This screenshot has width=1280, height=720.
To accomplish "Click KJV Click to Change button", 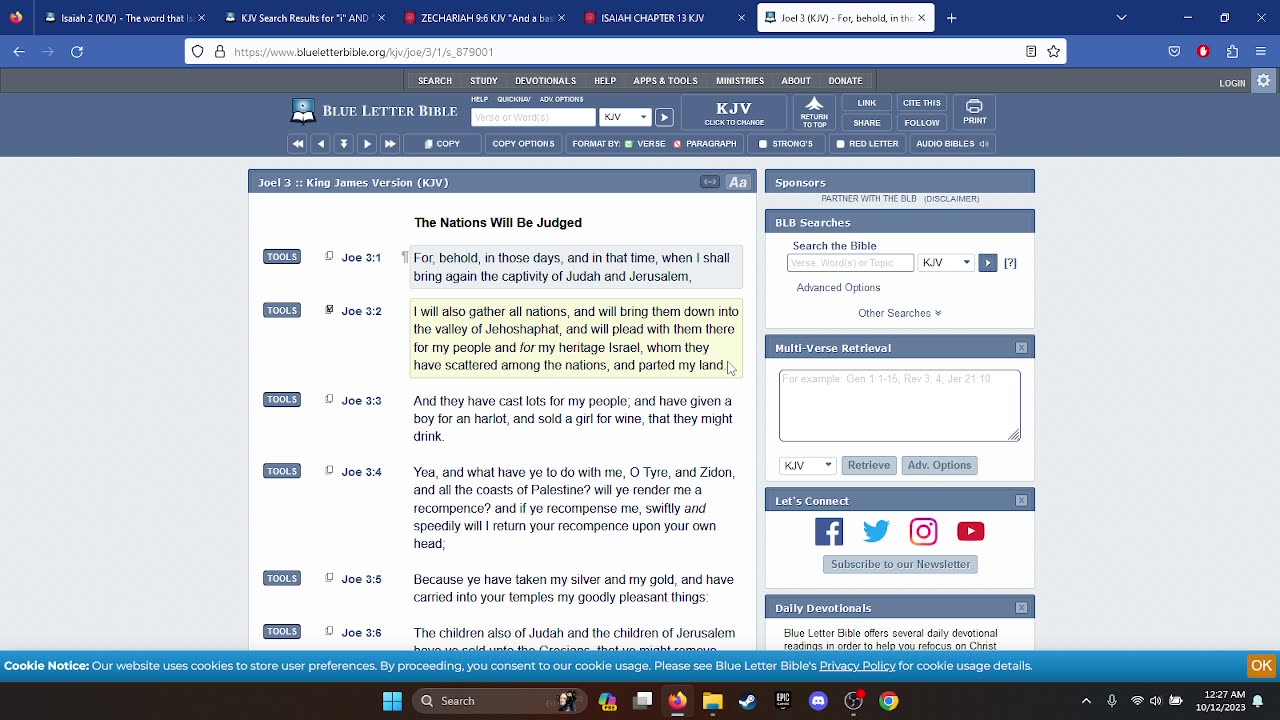I will click(734, 113).
